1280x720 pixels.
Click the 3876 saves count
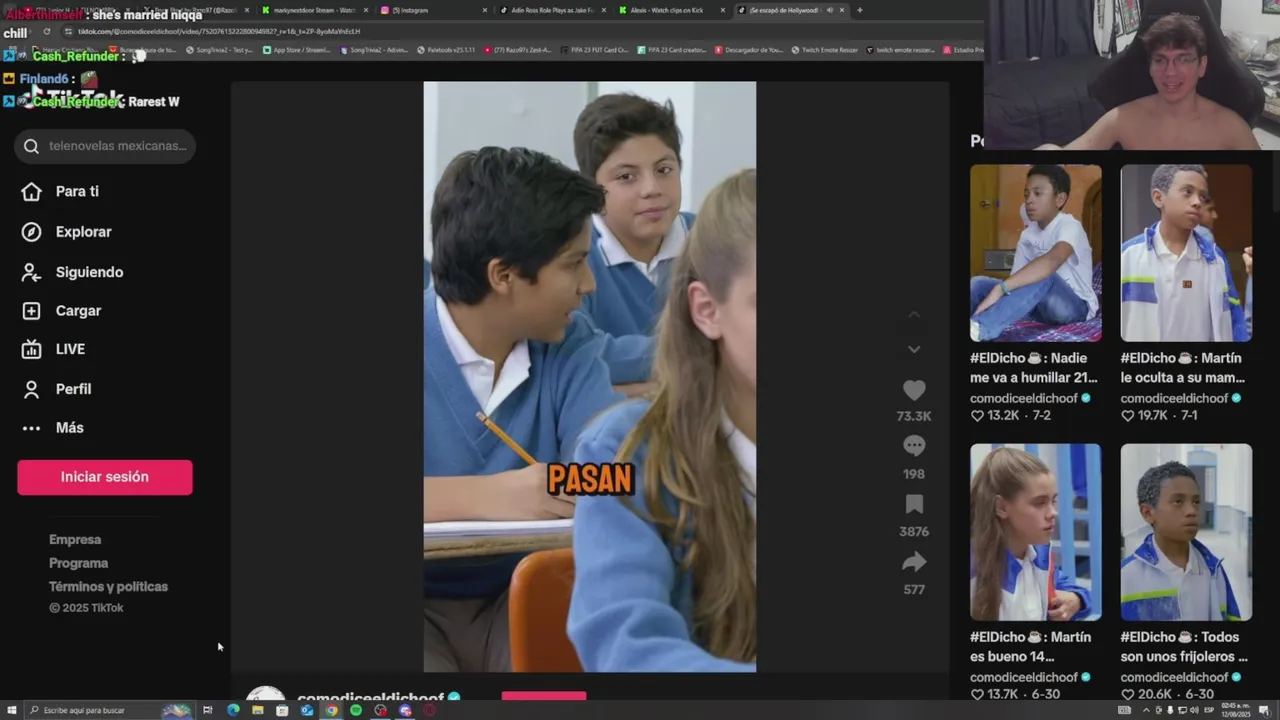(914, 532)
